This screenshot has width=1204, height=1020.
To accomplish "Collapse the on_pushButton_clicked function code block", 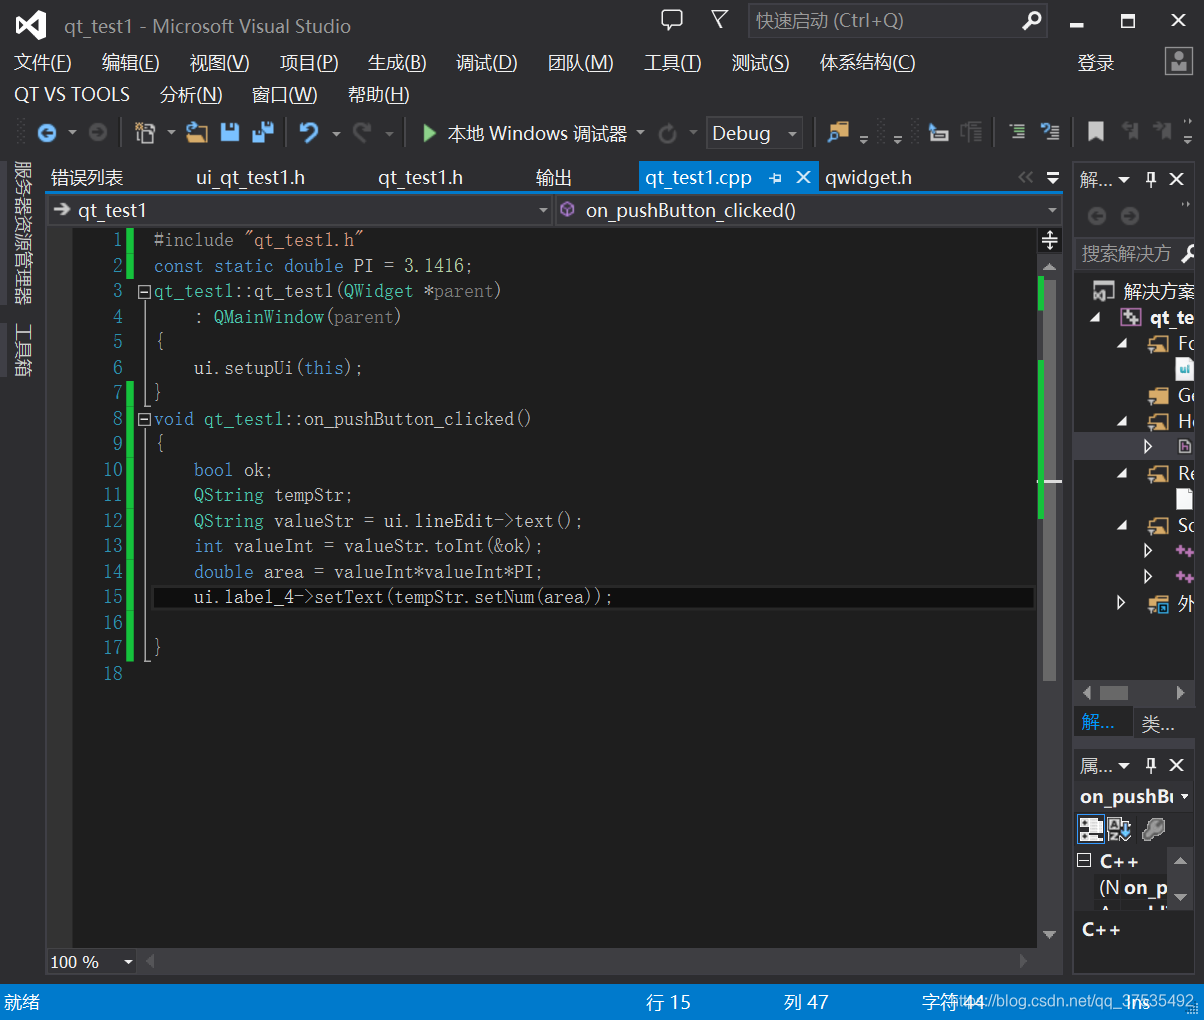I will tap(144, 419).
